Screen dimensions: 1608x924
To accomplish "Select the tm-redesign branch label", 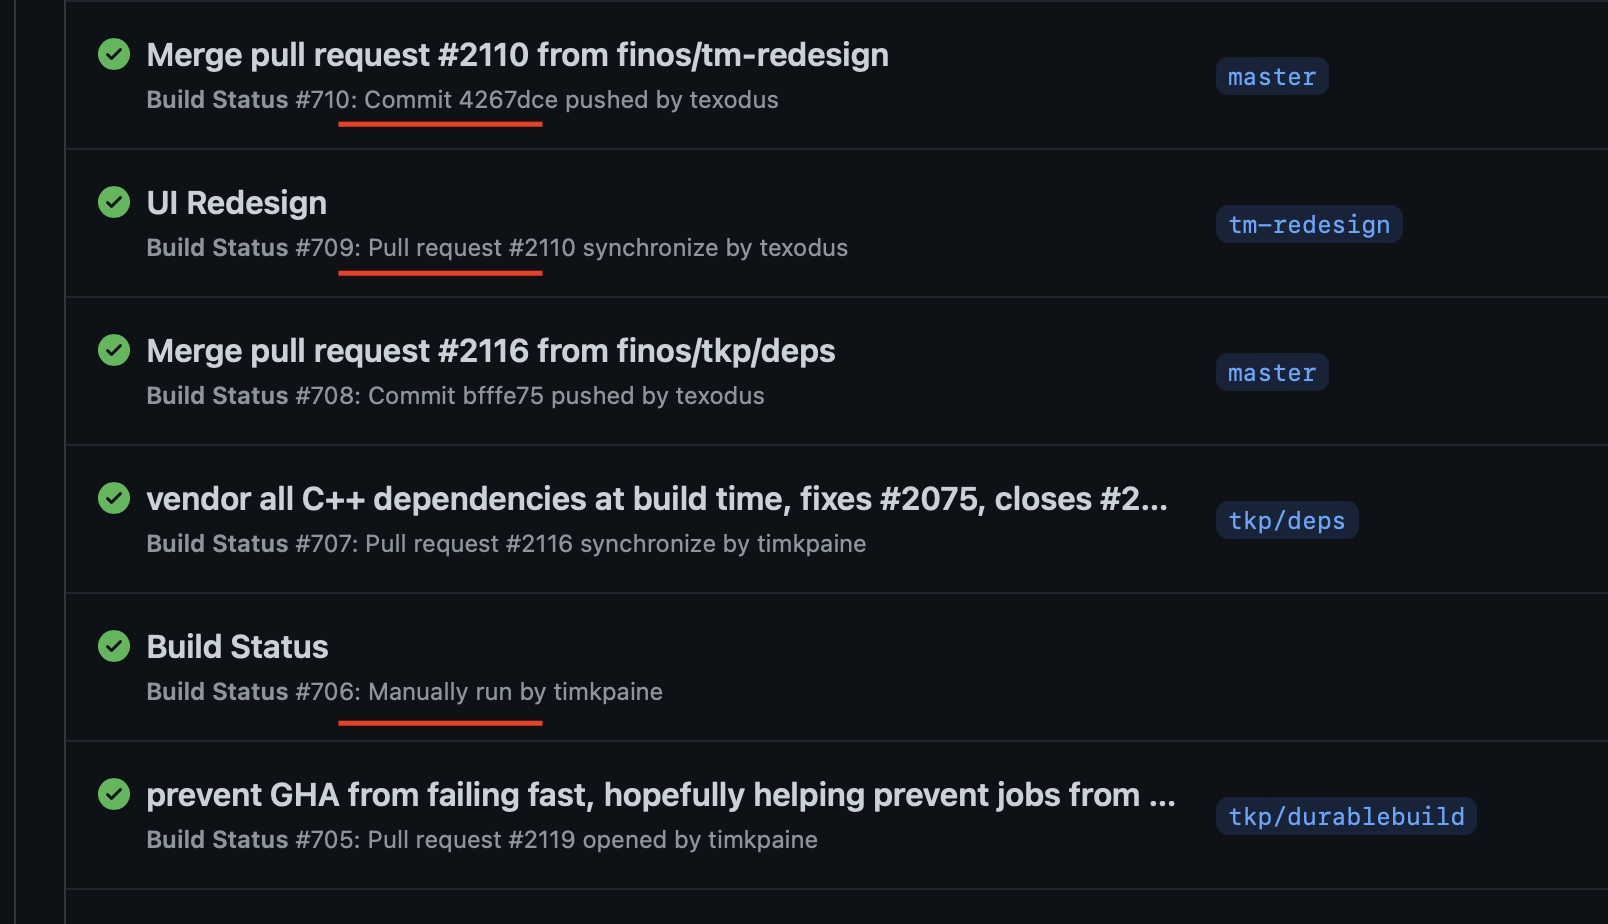I will tap(1309, 225).
